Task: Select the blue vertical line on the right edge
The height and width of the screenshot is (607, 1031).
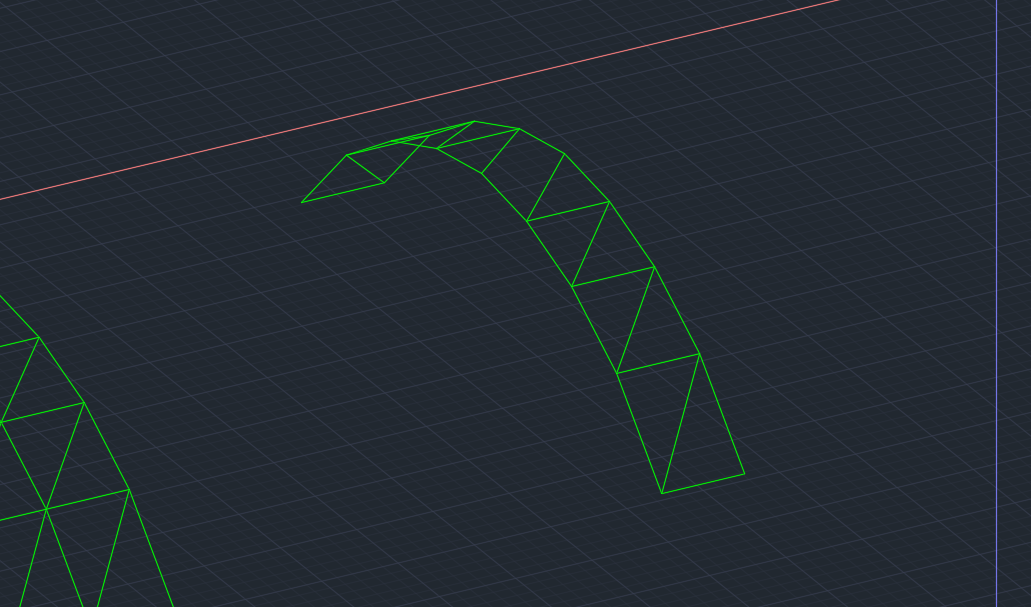Action: click(997, 300)
